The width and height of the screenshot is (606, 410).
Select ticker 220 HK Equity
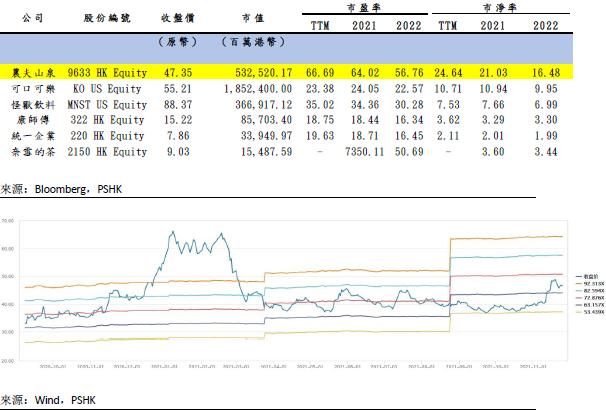tap(107, 136)
